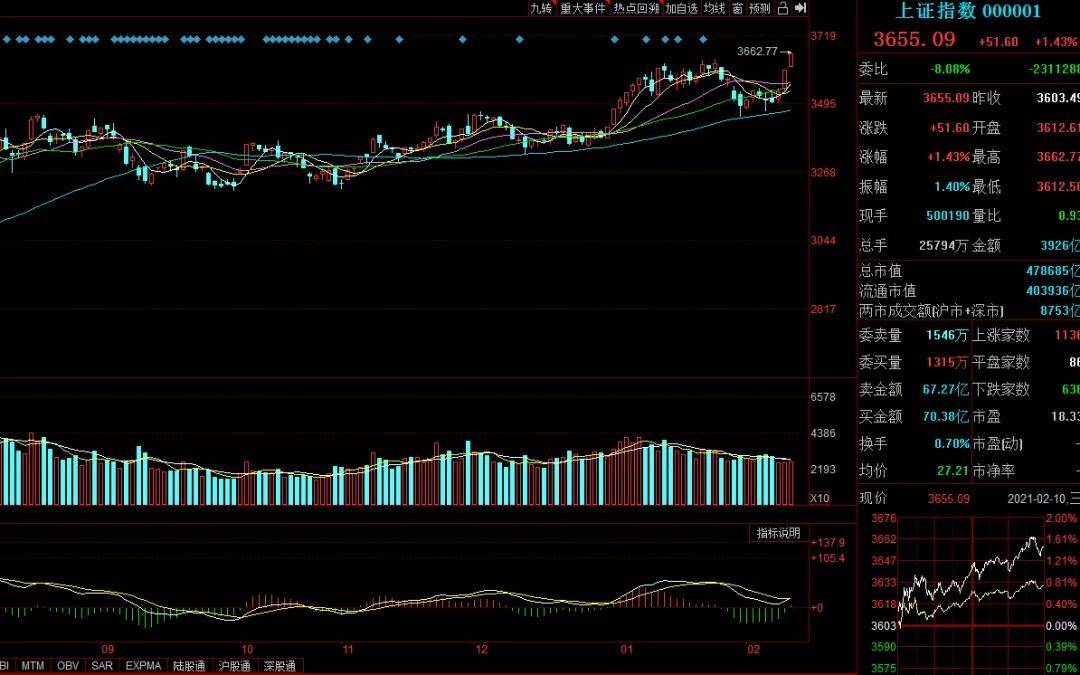Select the EXPMA indicator tab
Image resolution: width=1080 pixels, height=675 pixels.
pos(143,666)
